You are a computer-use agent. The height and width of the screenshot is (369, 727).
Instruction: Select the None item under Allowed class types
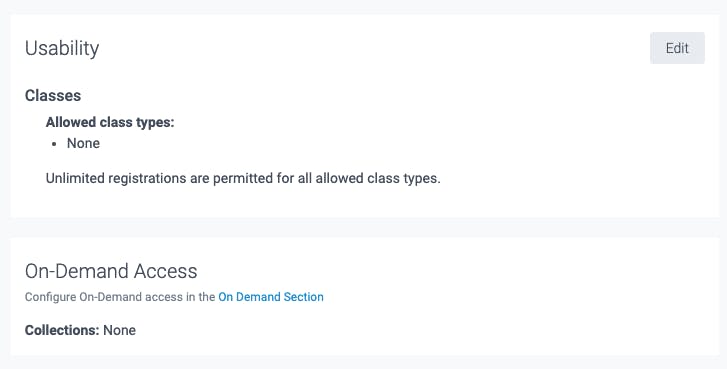pyautogui.click(x=83, y=143)
